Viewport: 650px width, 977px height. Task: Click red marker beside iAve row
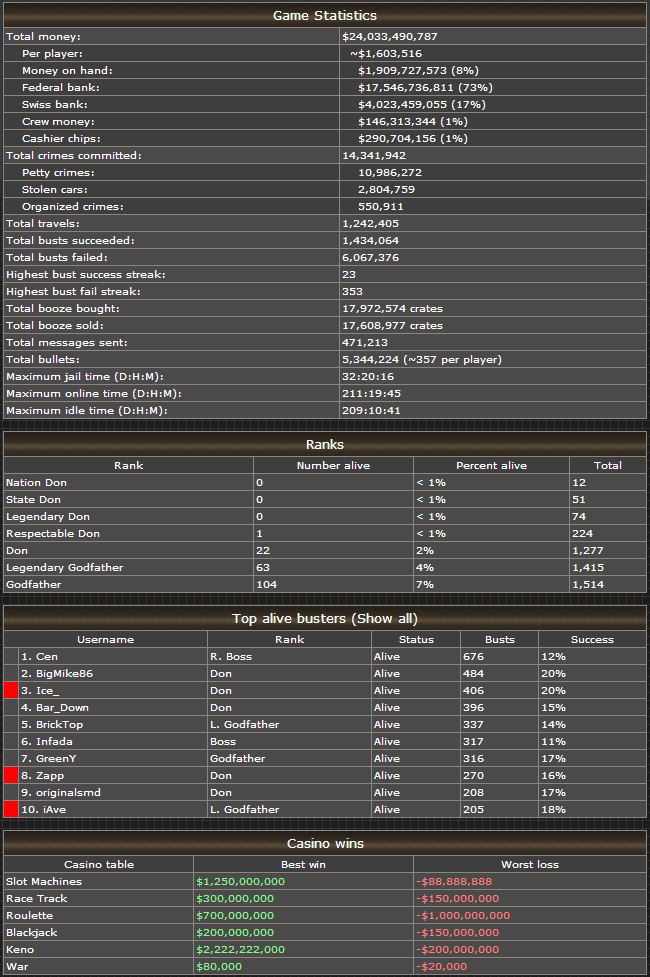click(11, 809)
